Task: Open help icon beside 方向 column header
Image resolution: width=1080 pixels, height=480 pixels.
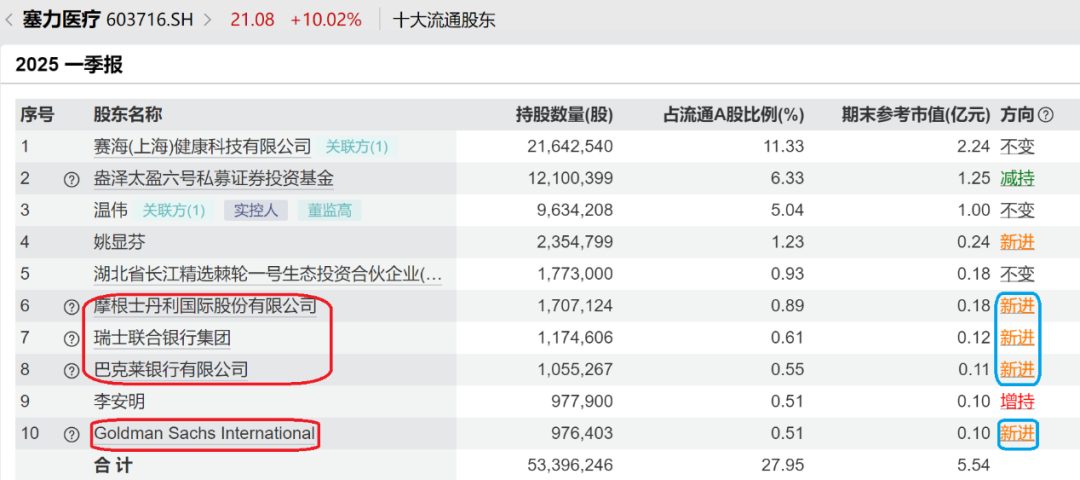Action: point(1045,115)
